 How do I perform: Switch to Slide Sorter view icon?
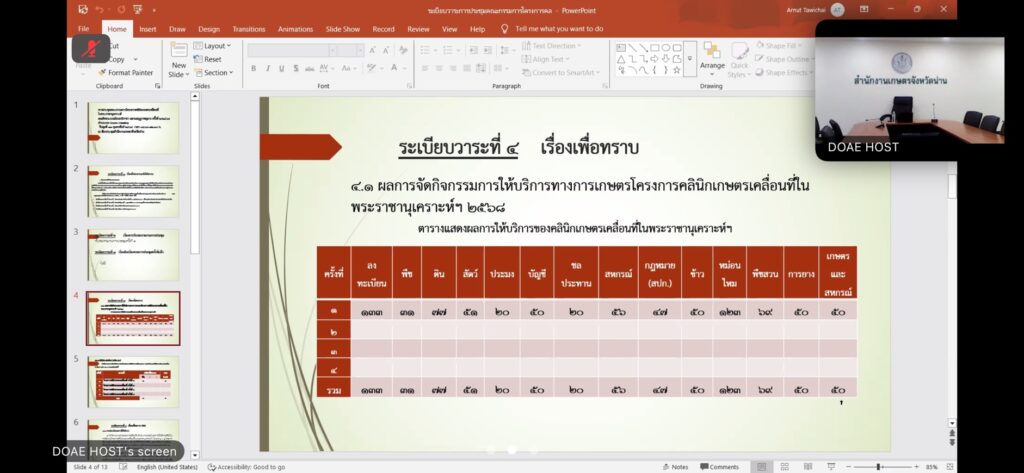point(783,467)
